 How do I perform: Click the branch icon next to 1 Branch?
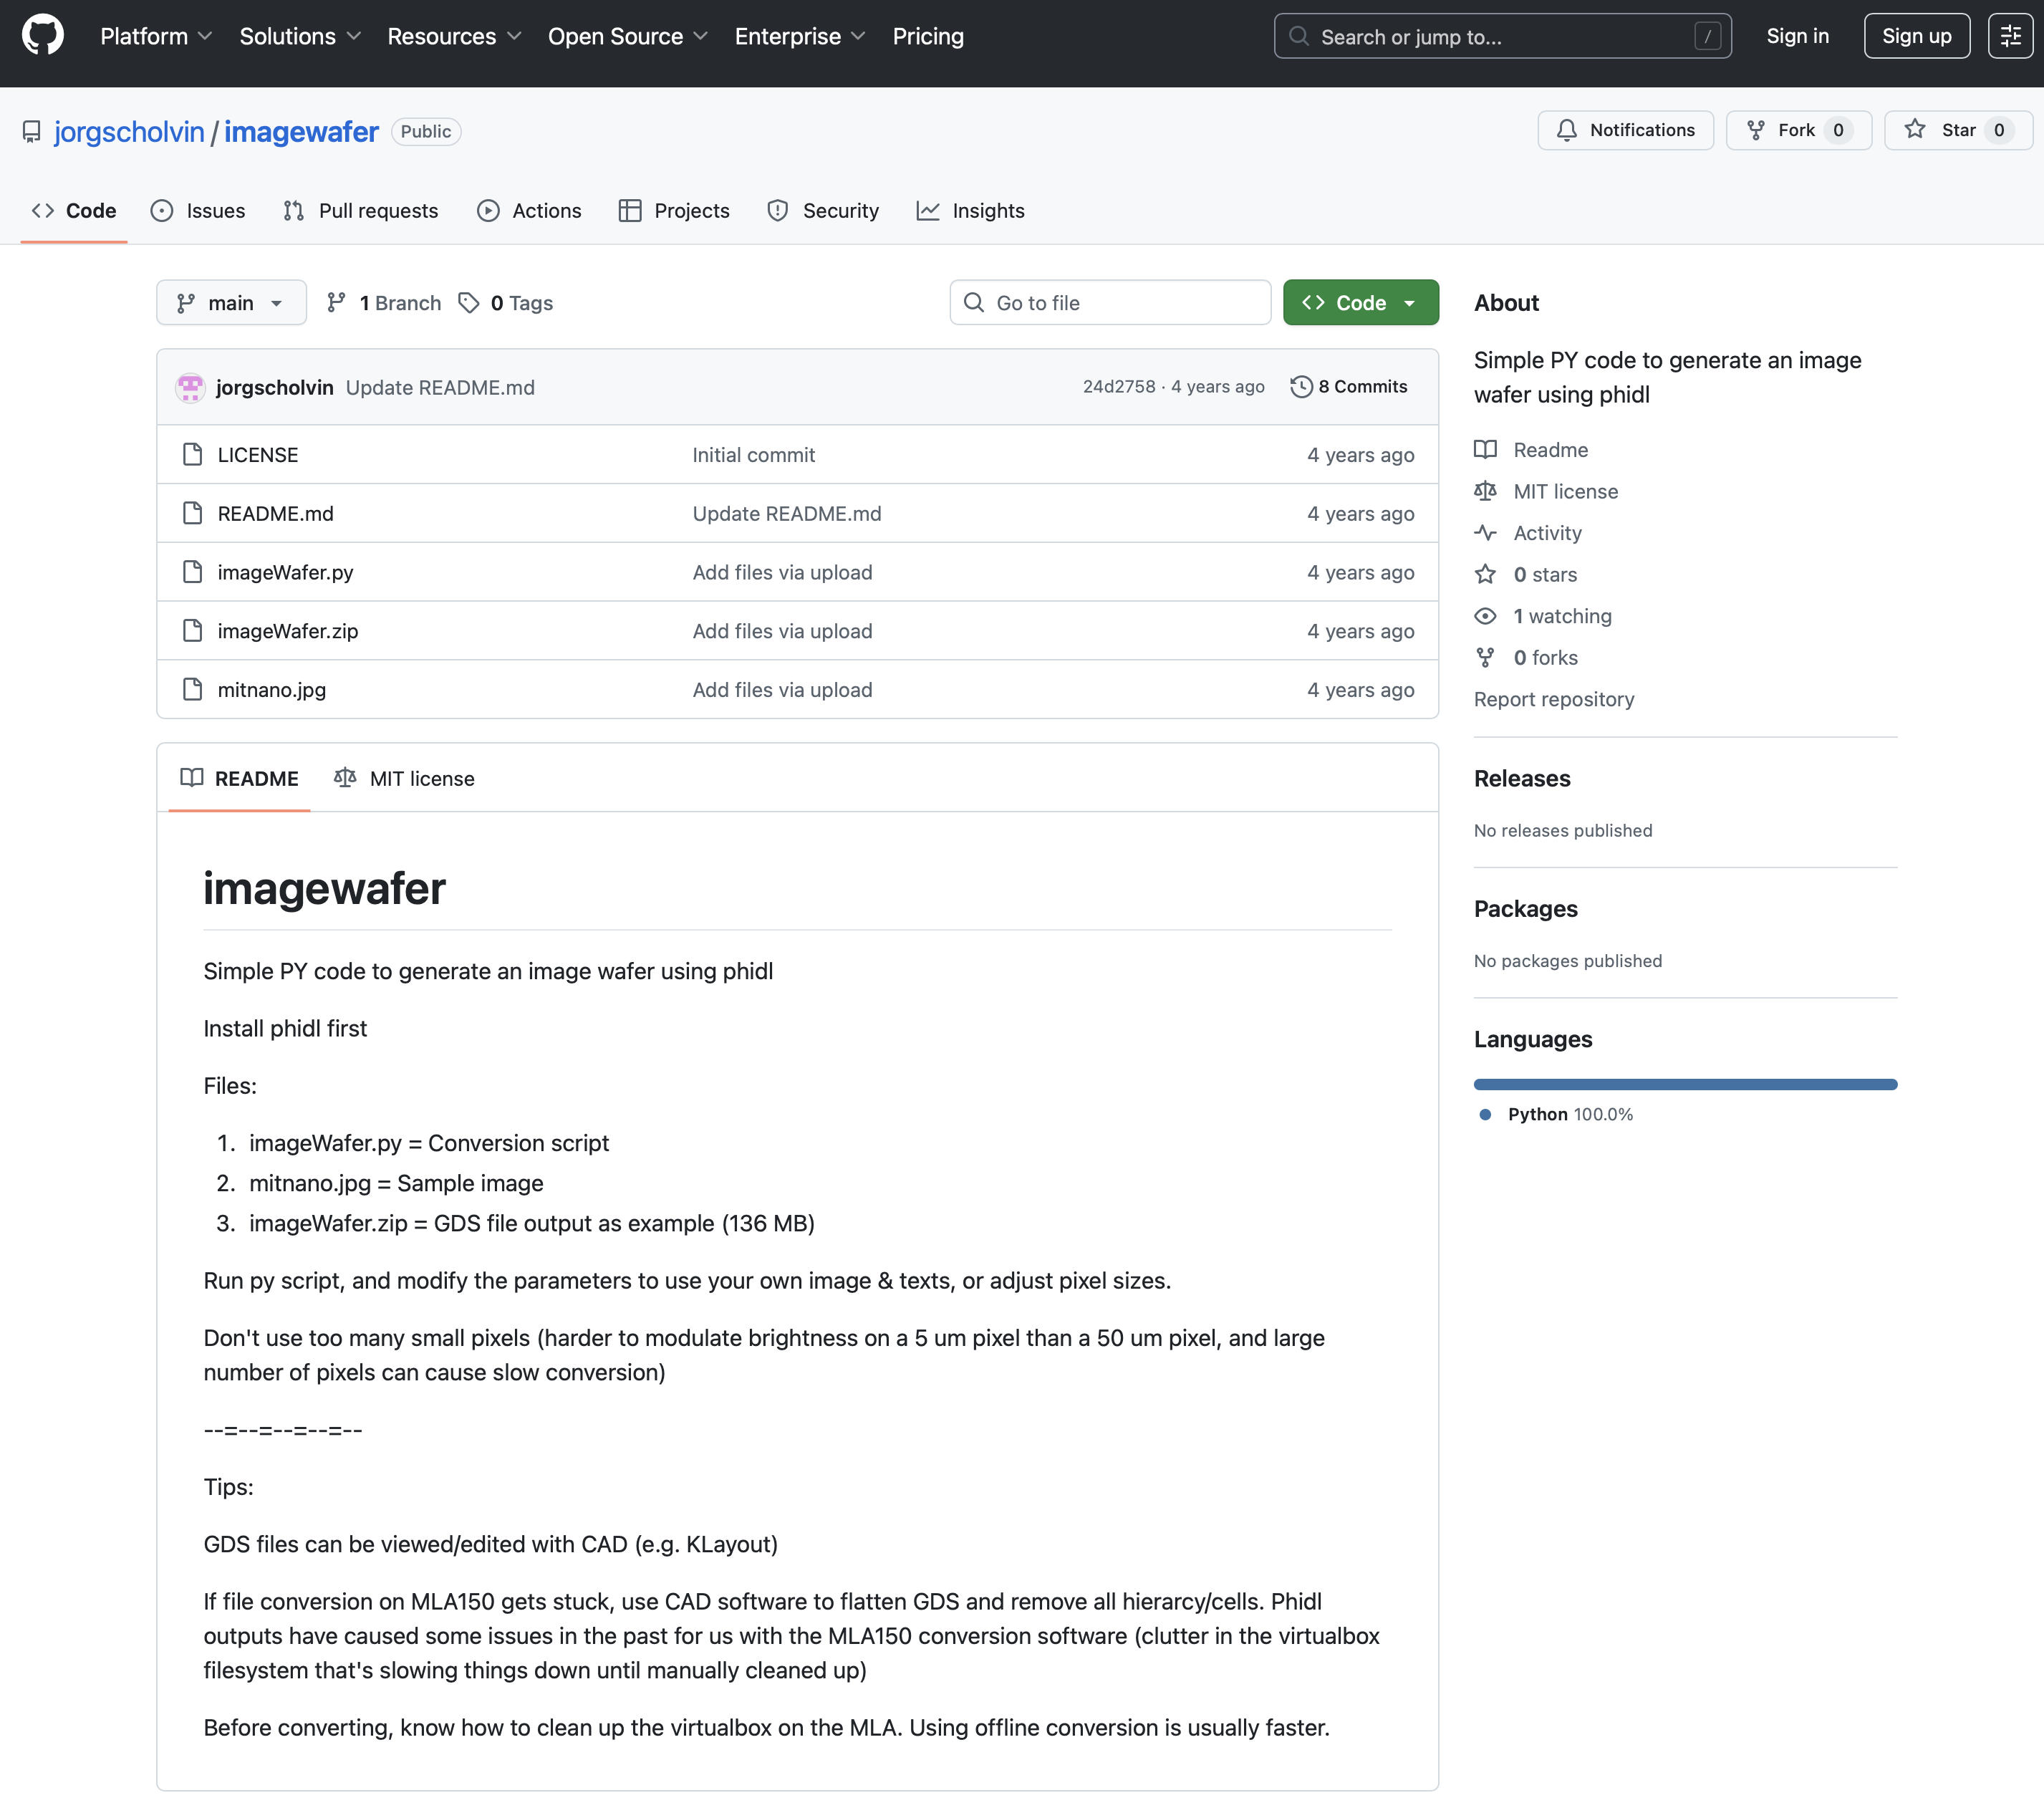(337, 303)
